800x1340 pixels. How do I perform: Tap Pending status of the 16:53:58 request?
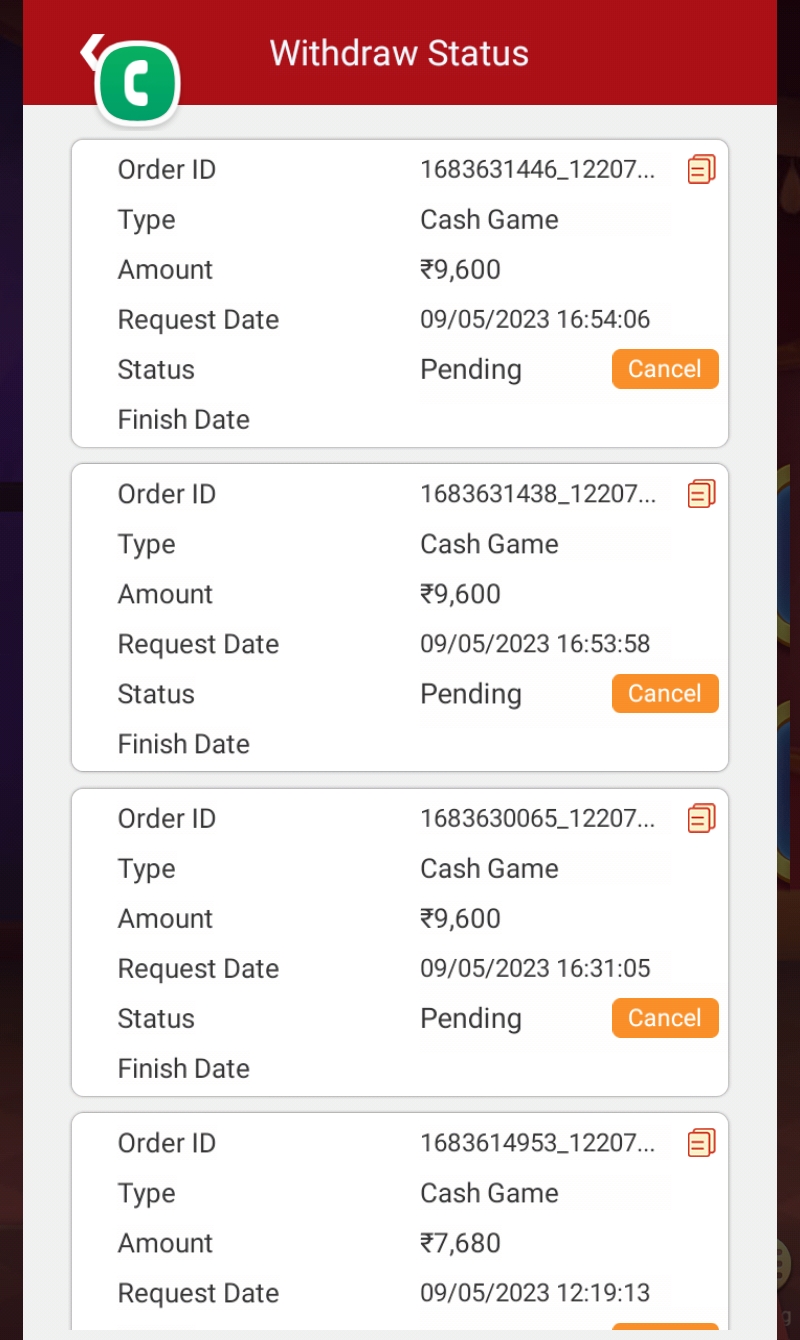point(470,694)
